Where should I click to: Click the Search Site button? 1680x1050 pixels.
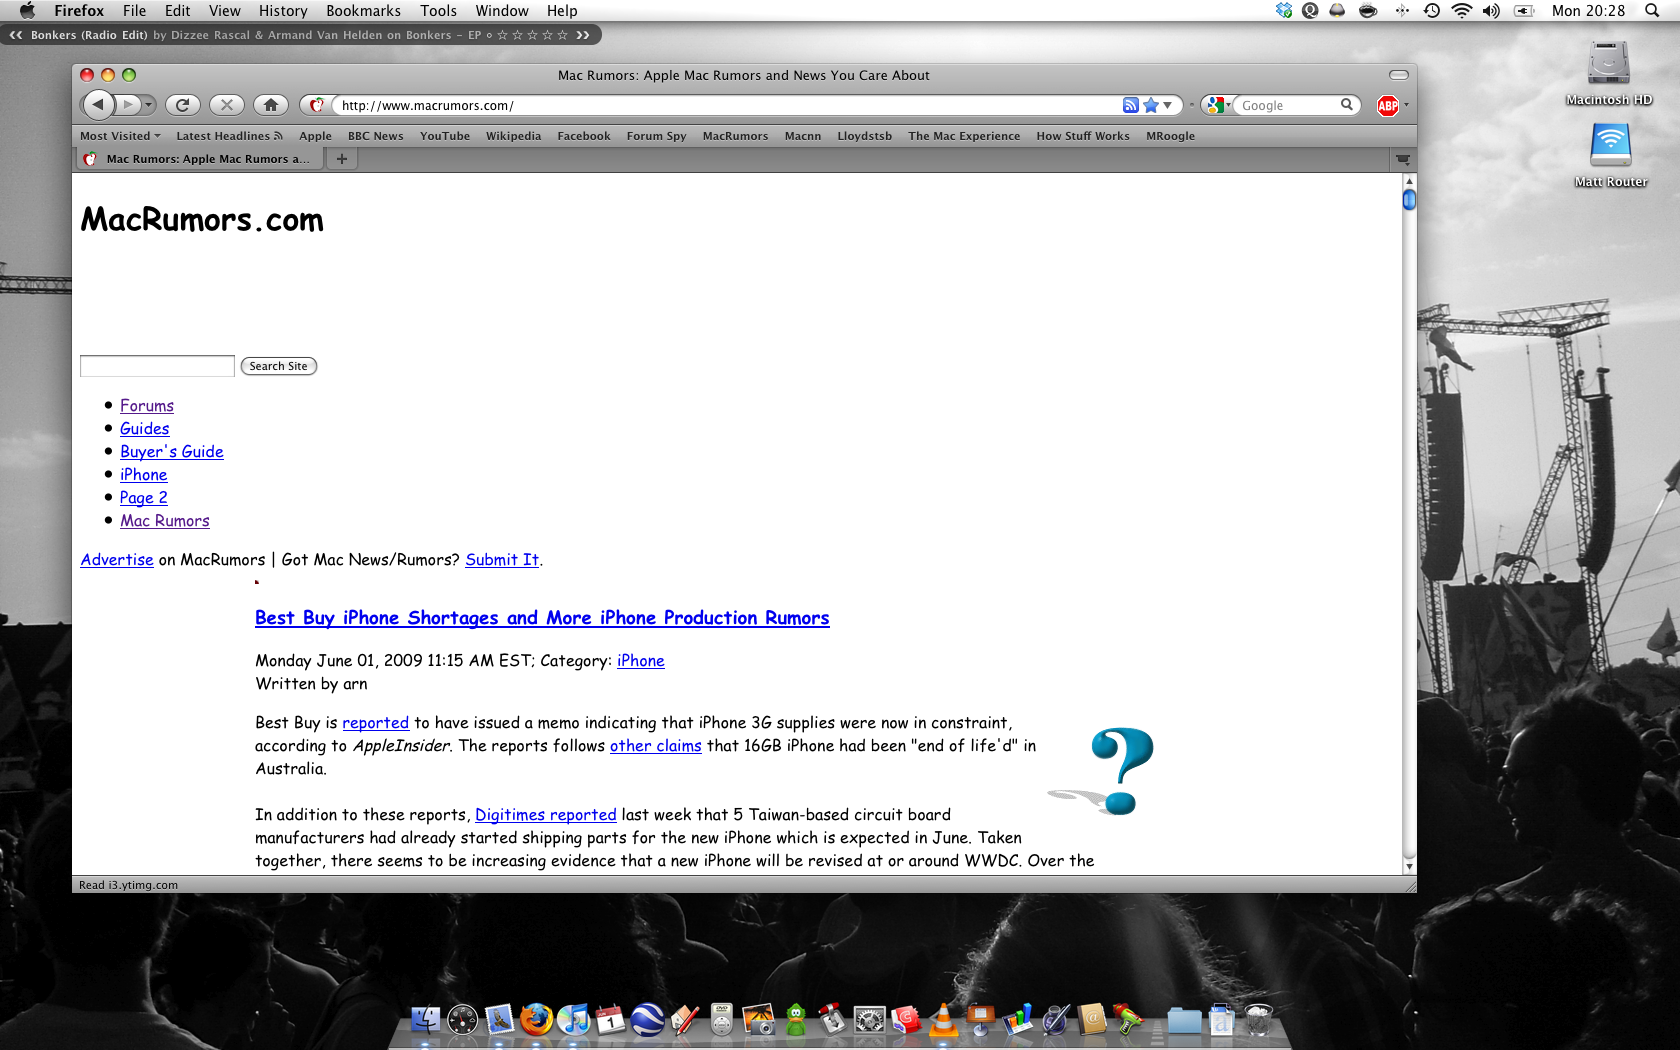[x=279, y=366]
